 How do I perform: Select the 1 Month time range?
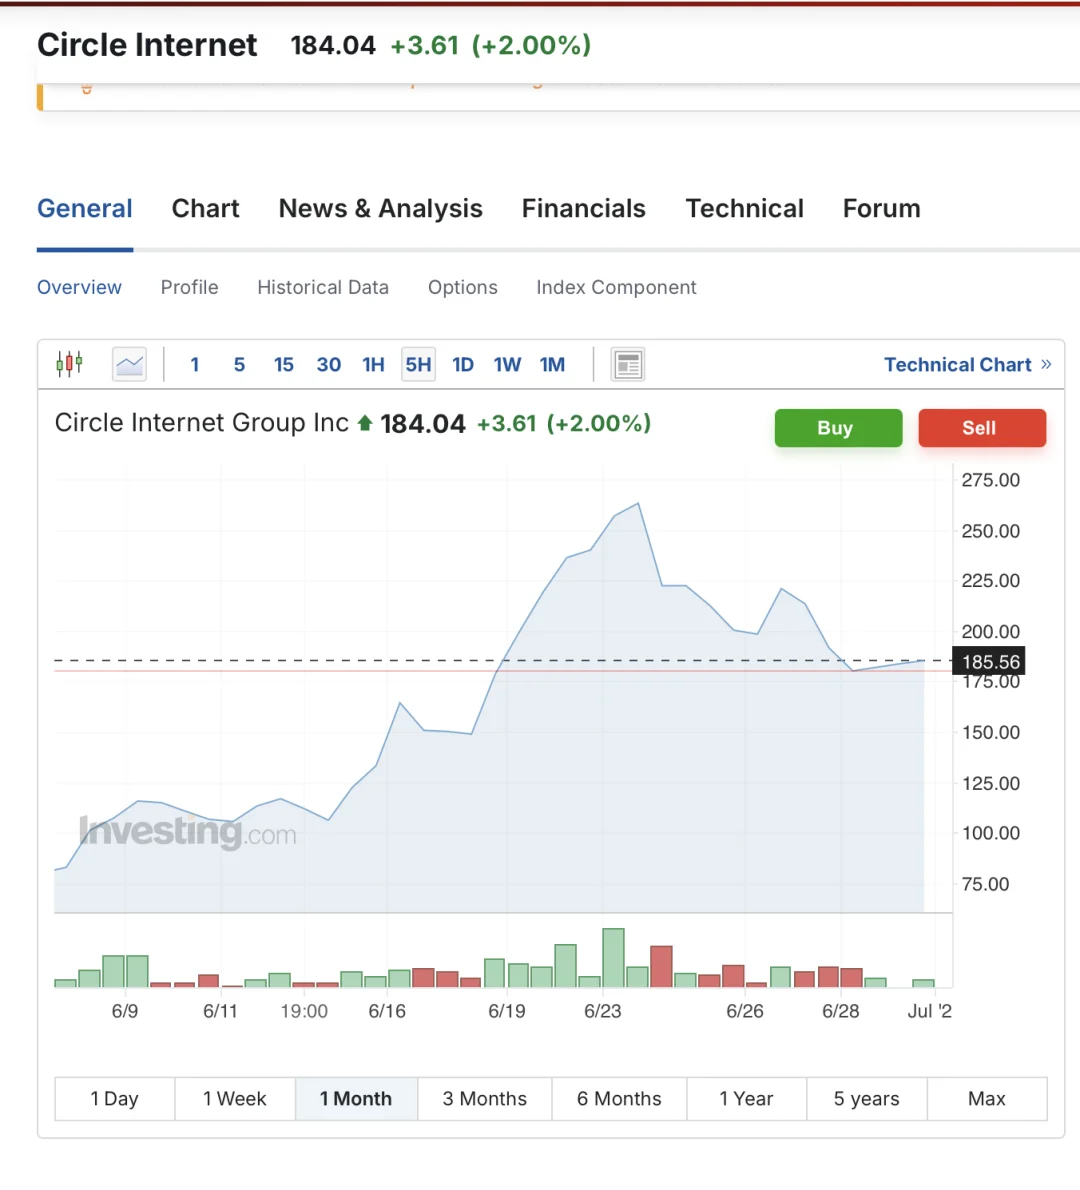pyautogui.click(x=356, y=1099)
